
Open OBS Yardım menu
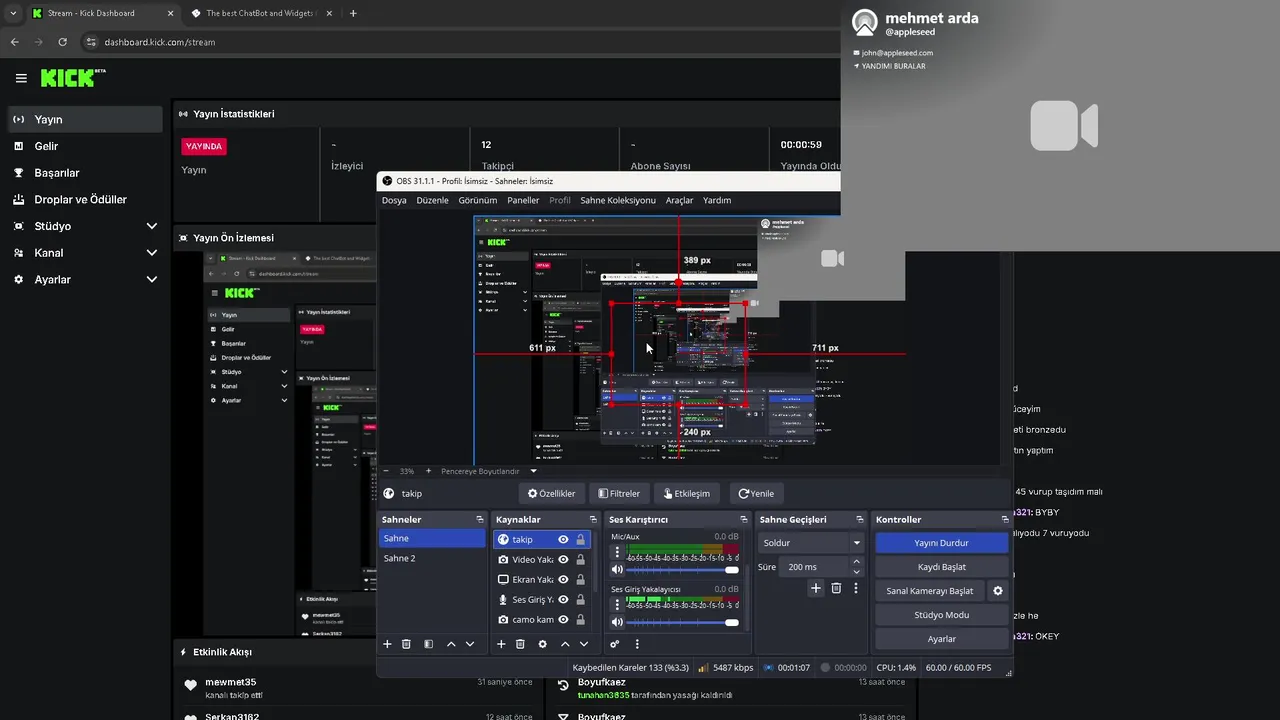pos(717,200)
